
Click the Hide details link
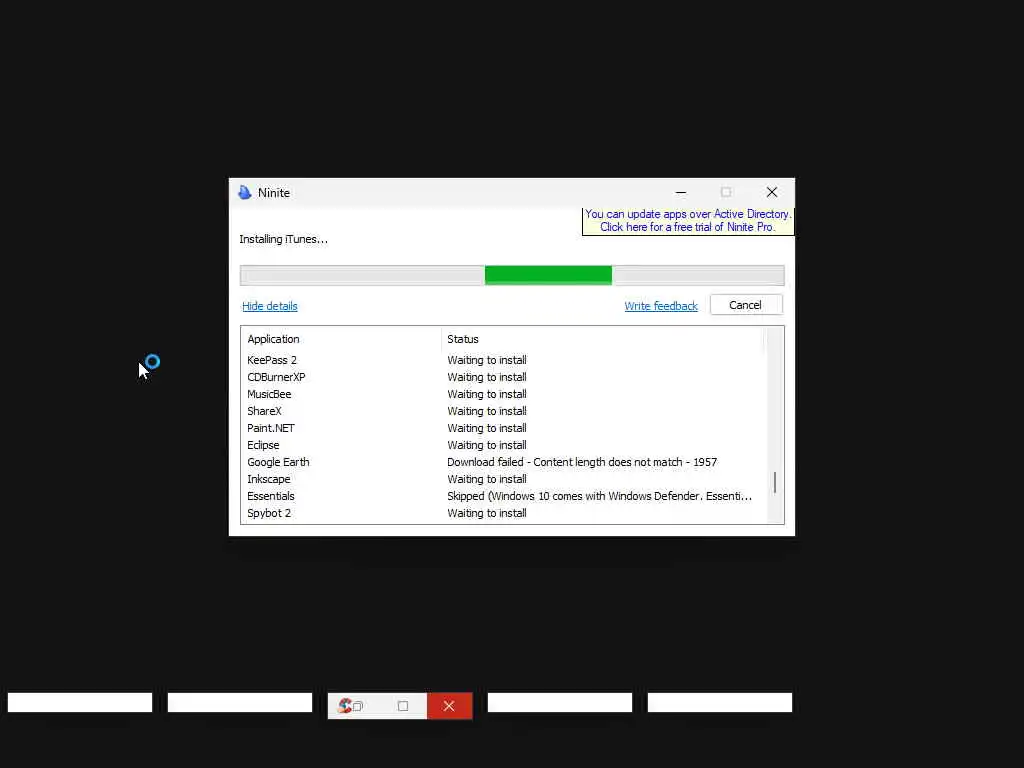pos(270,306)
